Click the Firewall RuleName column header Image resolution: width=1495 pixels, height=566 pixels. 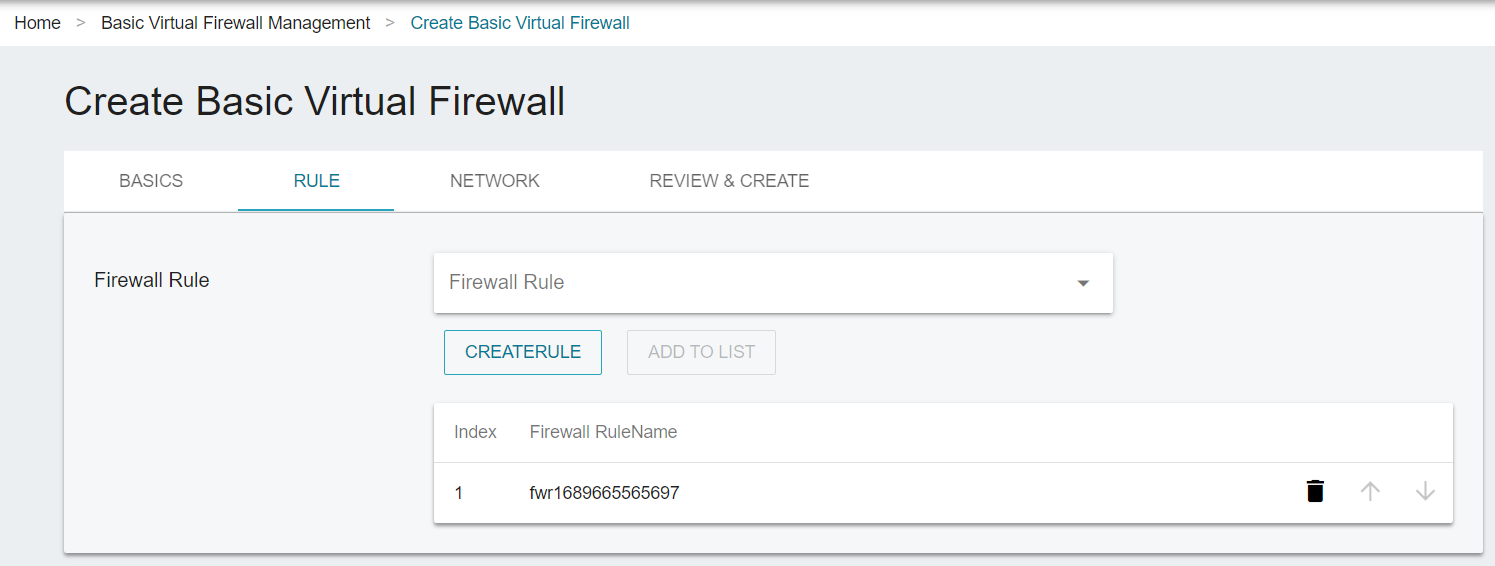pyautogui.click(x=603, y=432)
